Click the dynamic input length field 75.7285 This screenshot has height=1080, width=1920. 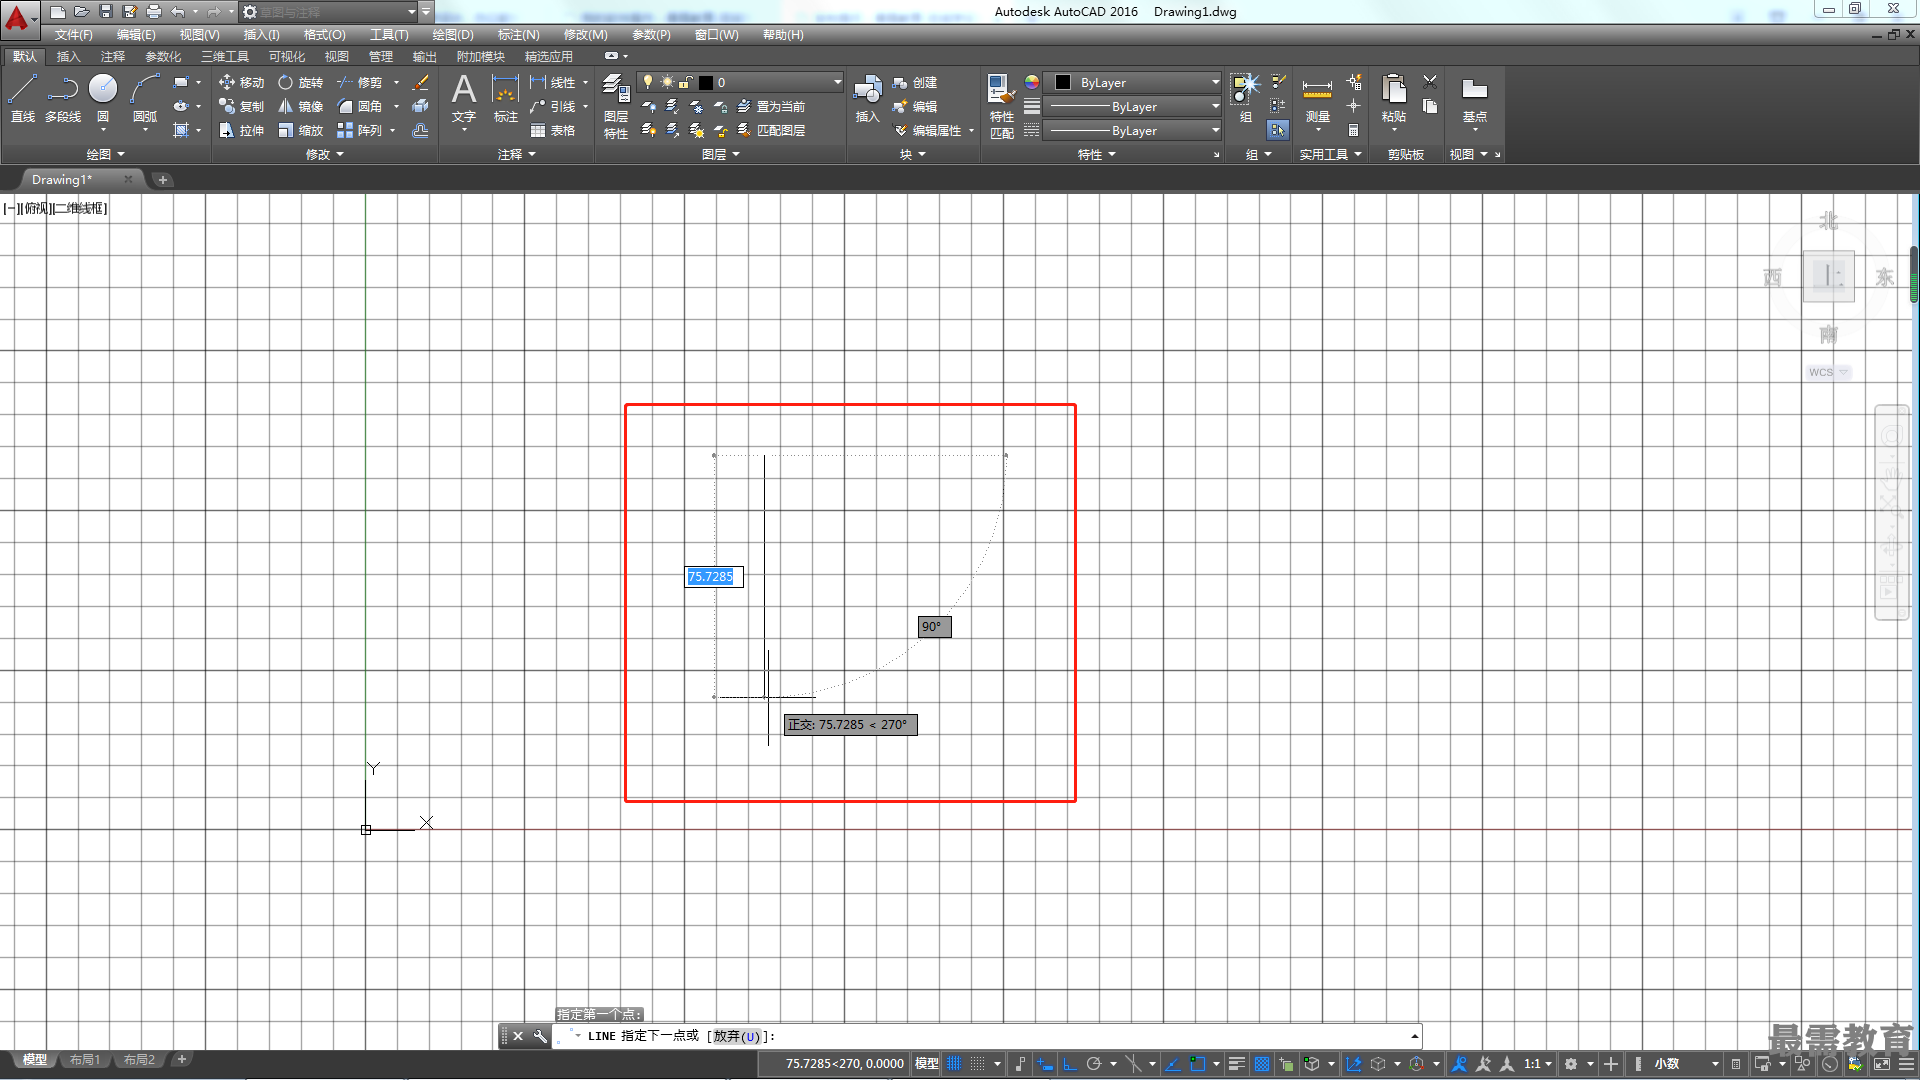pos(714,576)
